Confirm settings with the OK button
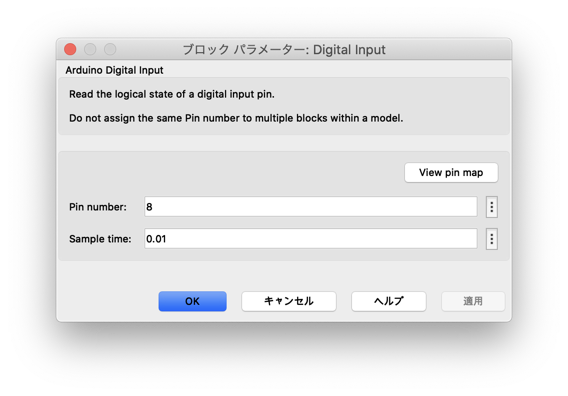The height and width of the screenshot is (396, 568). 192,301
